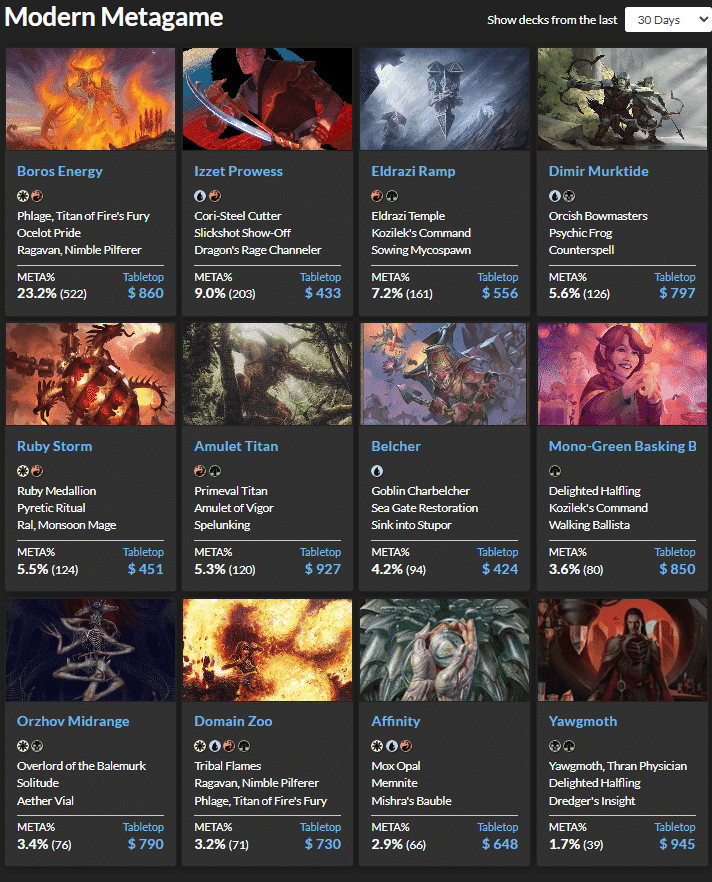Click the white mana icon under Affinity

377,746
